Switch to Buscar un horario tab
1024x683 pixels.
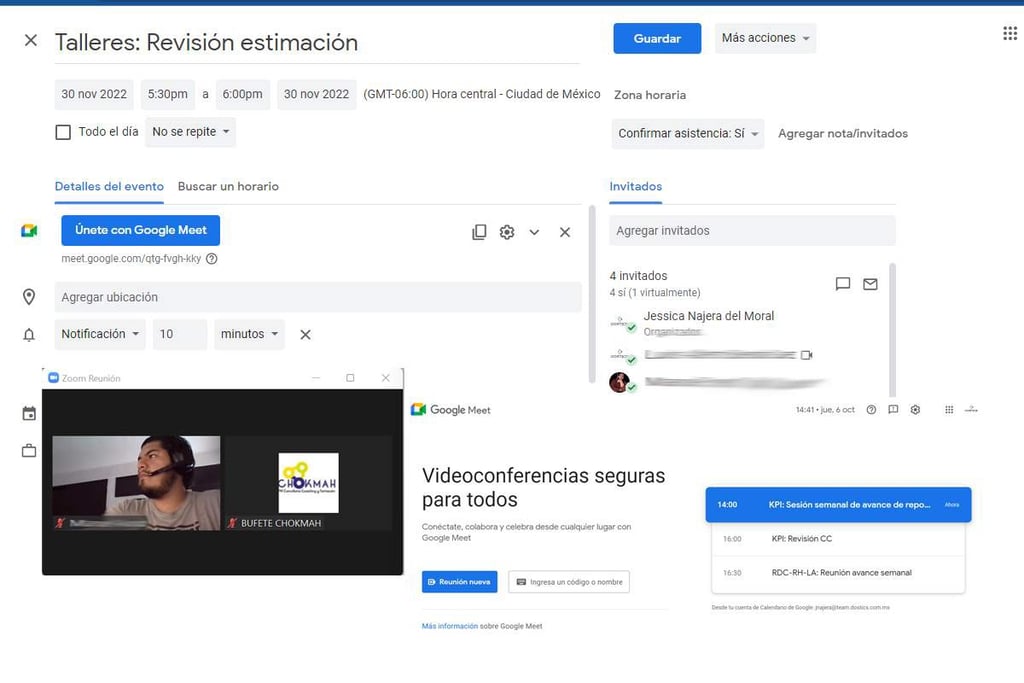(x=228, y=187)
